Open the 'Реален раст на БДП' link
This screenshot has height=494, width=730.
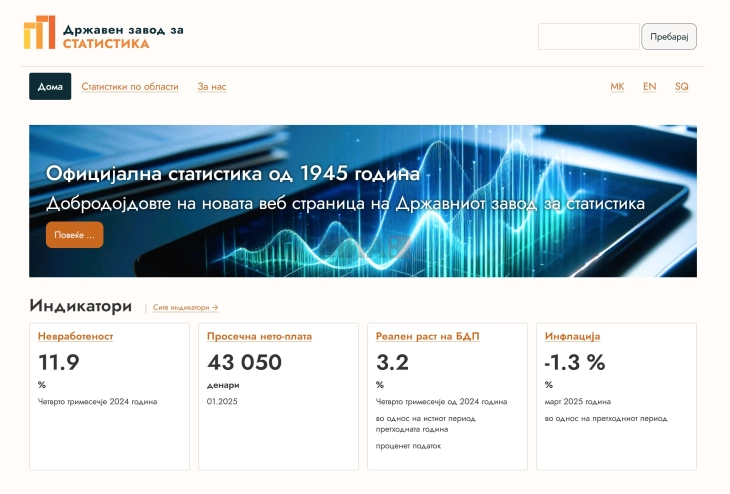click(427, 336)
